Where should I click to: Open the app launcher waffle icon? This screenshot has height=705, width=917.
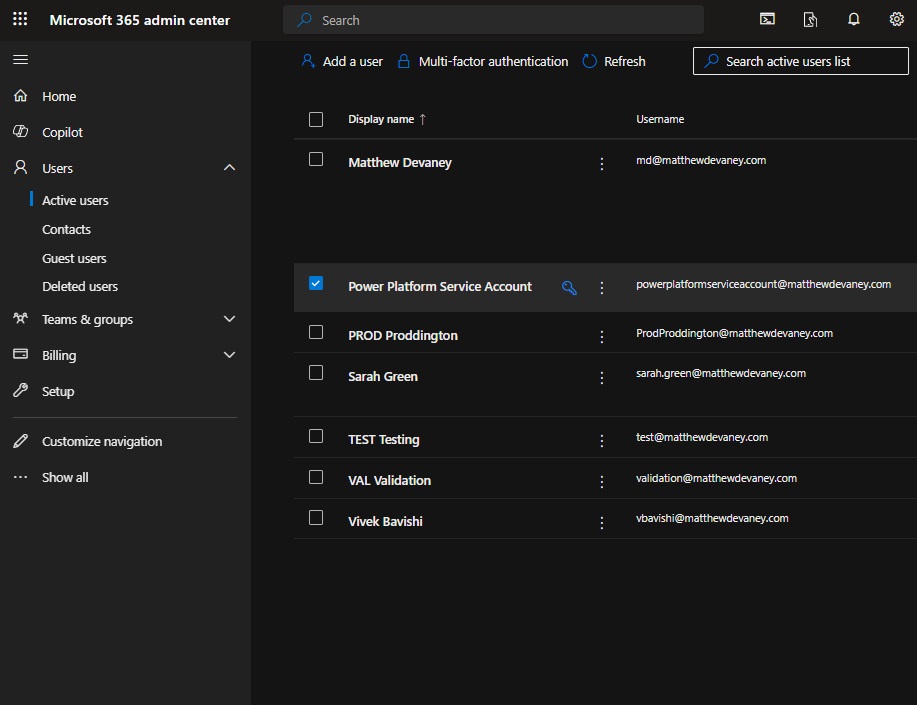click(20, 19)
